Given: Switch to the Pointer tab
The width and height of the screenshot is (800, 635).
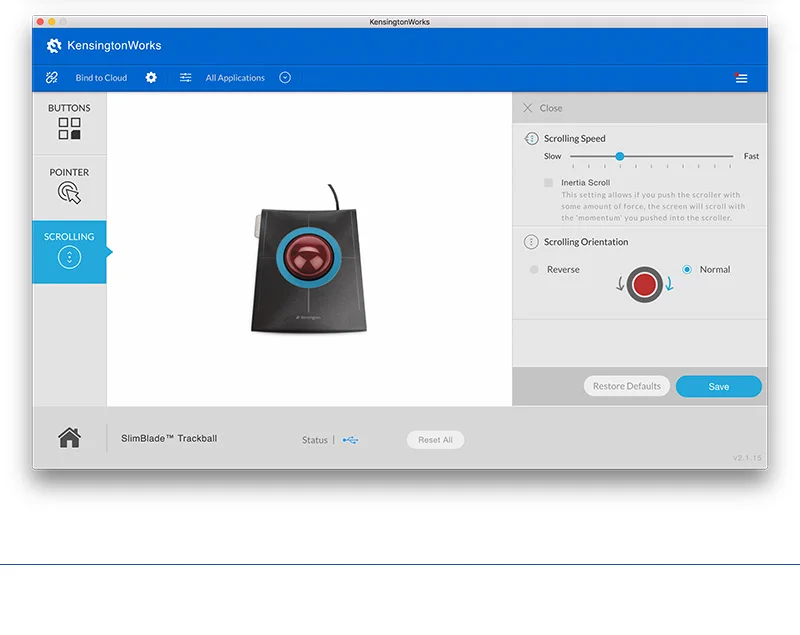Looking at the screenshot, I should (69, 187).
